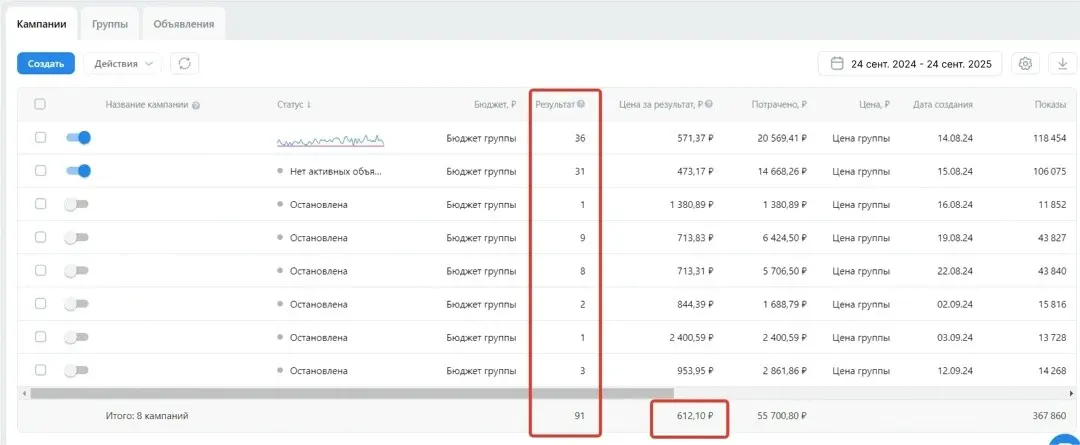This screenshot has width=1080, height=445.
Task: Click help icon beside Название кампании
Action: pos(196,105)
